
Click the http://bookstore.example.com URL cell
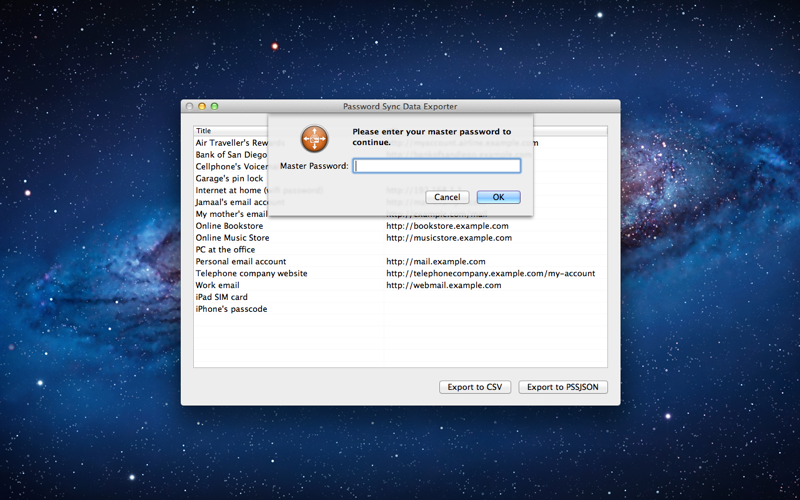[x=447, y=226]
